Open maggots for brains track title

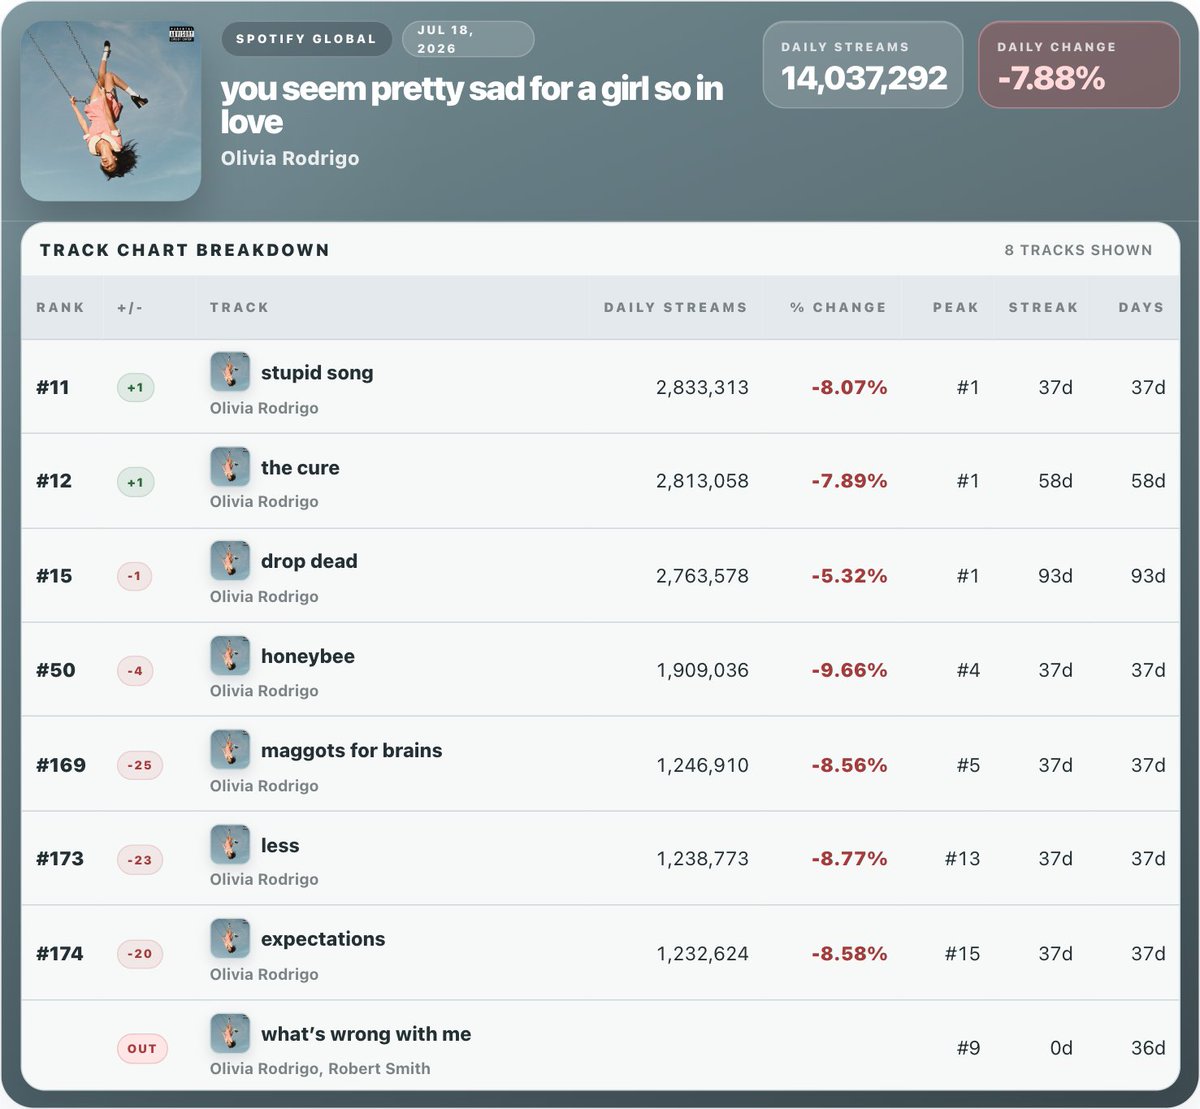click(x=351, y=751)
